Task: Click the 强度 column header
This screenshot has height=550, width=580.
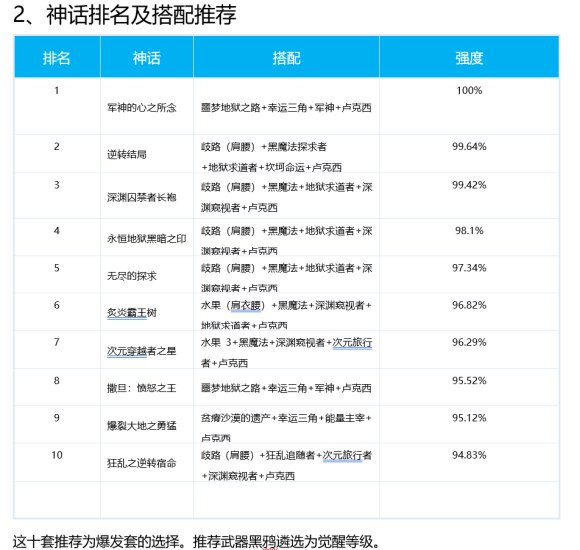Action: click(469, 58)
